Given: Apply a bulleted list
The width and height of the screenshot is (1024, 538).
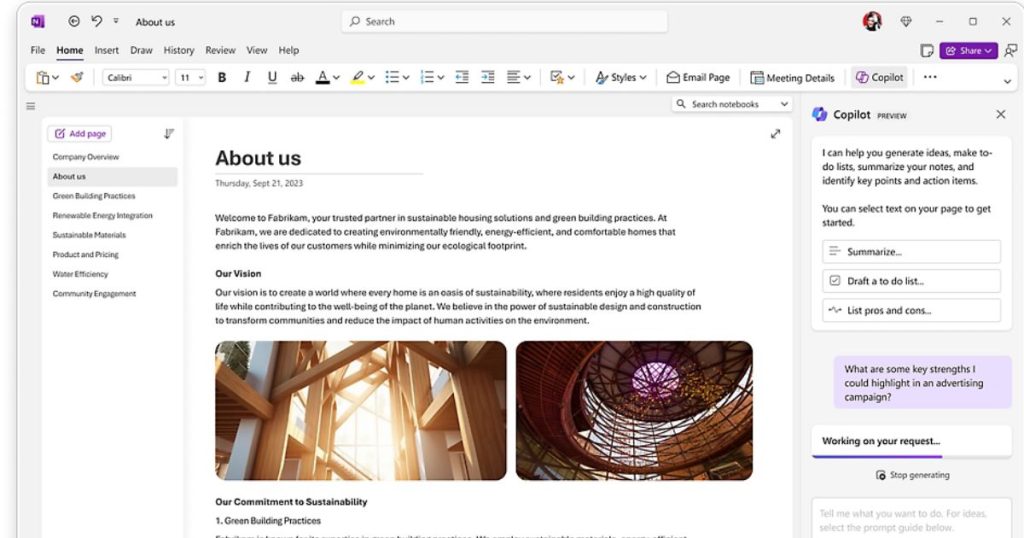Looking at the screenshot, I should pyautogui.click(x=392, y=78).
